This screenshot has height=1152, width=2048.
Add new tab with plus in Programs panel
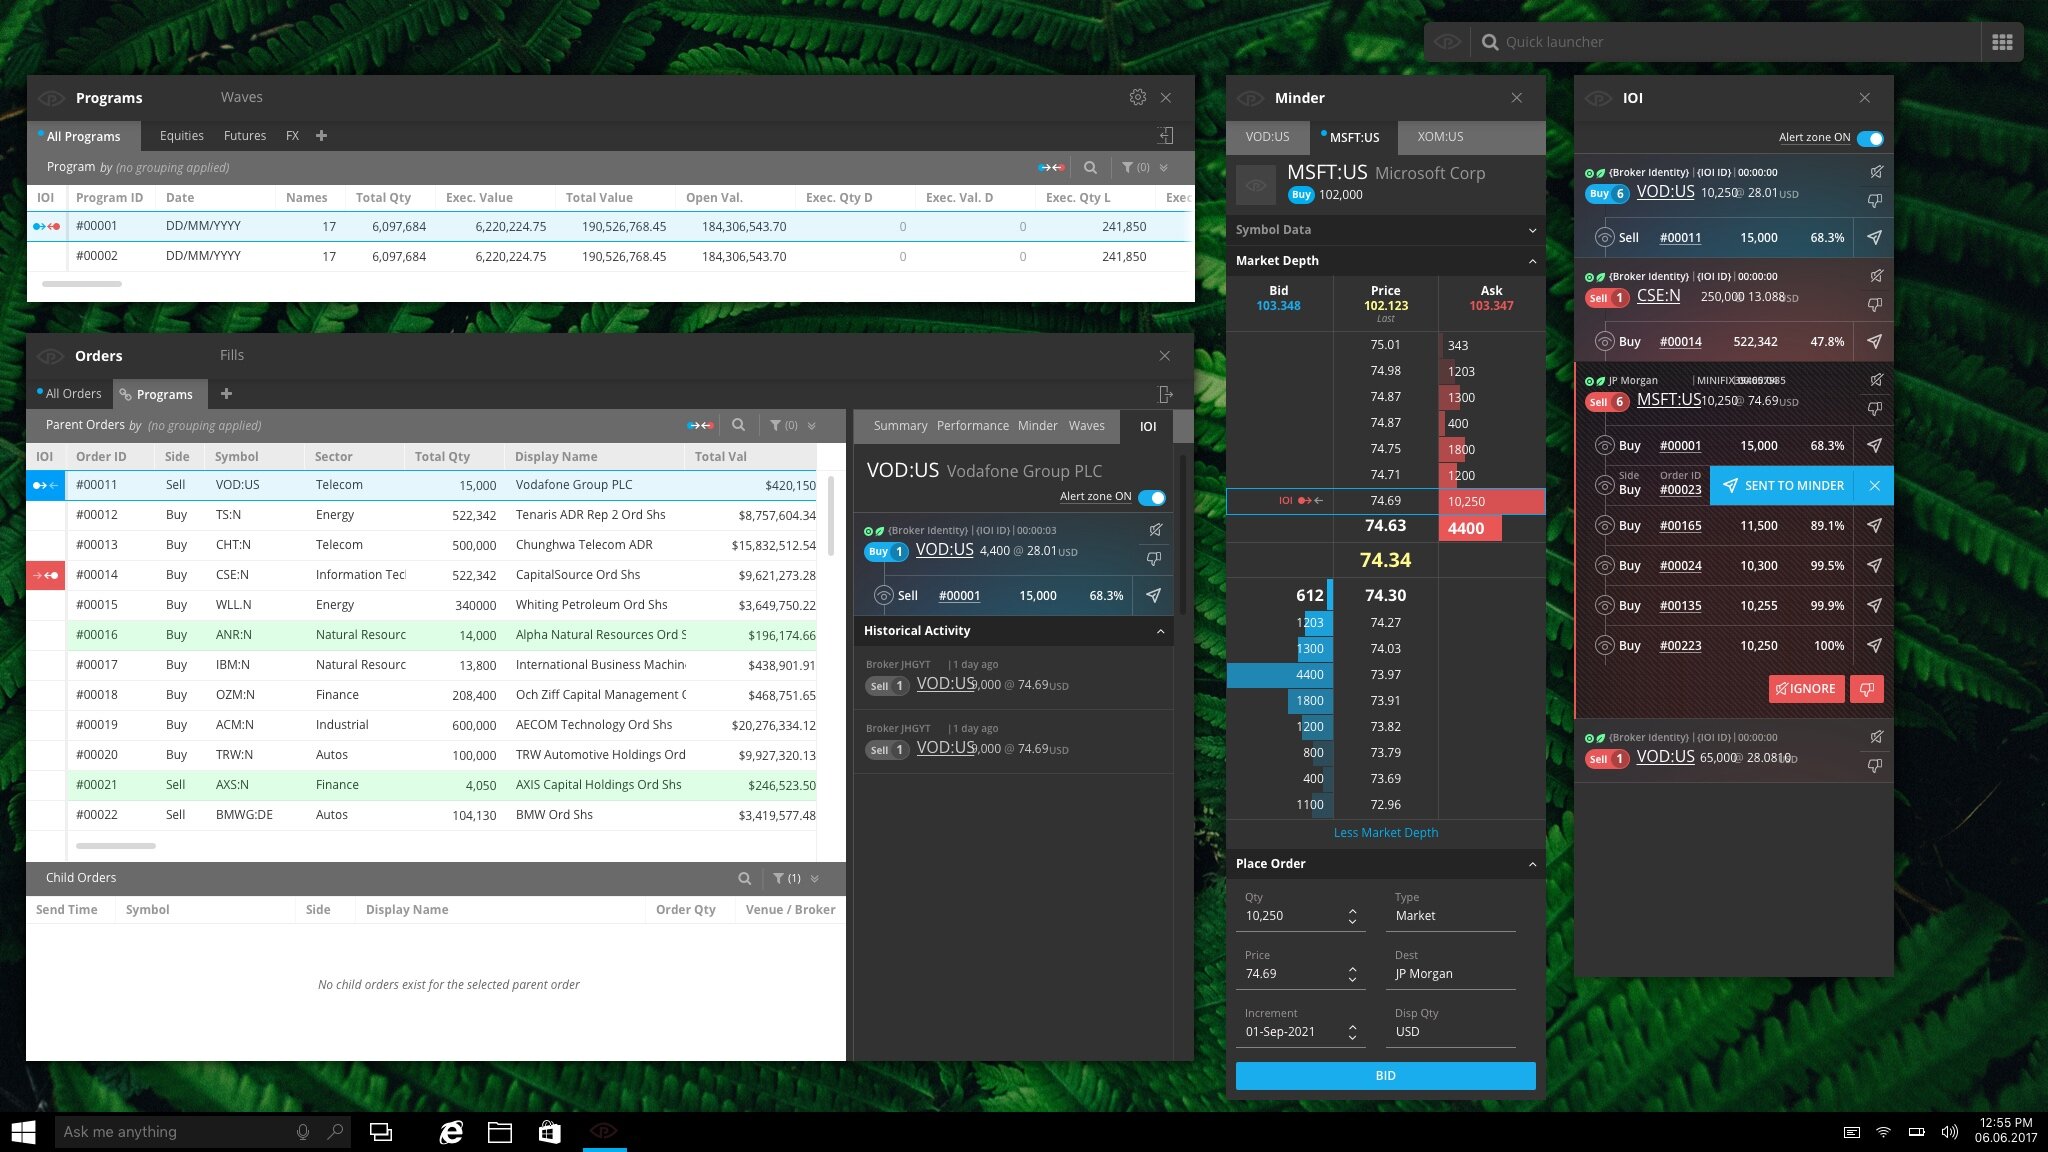321,136
